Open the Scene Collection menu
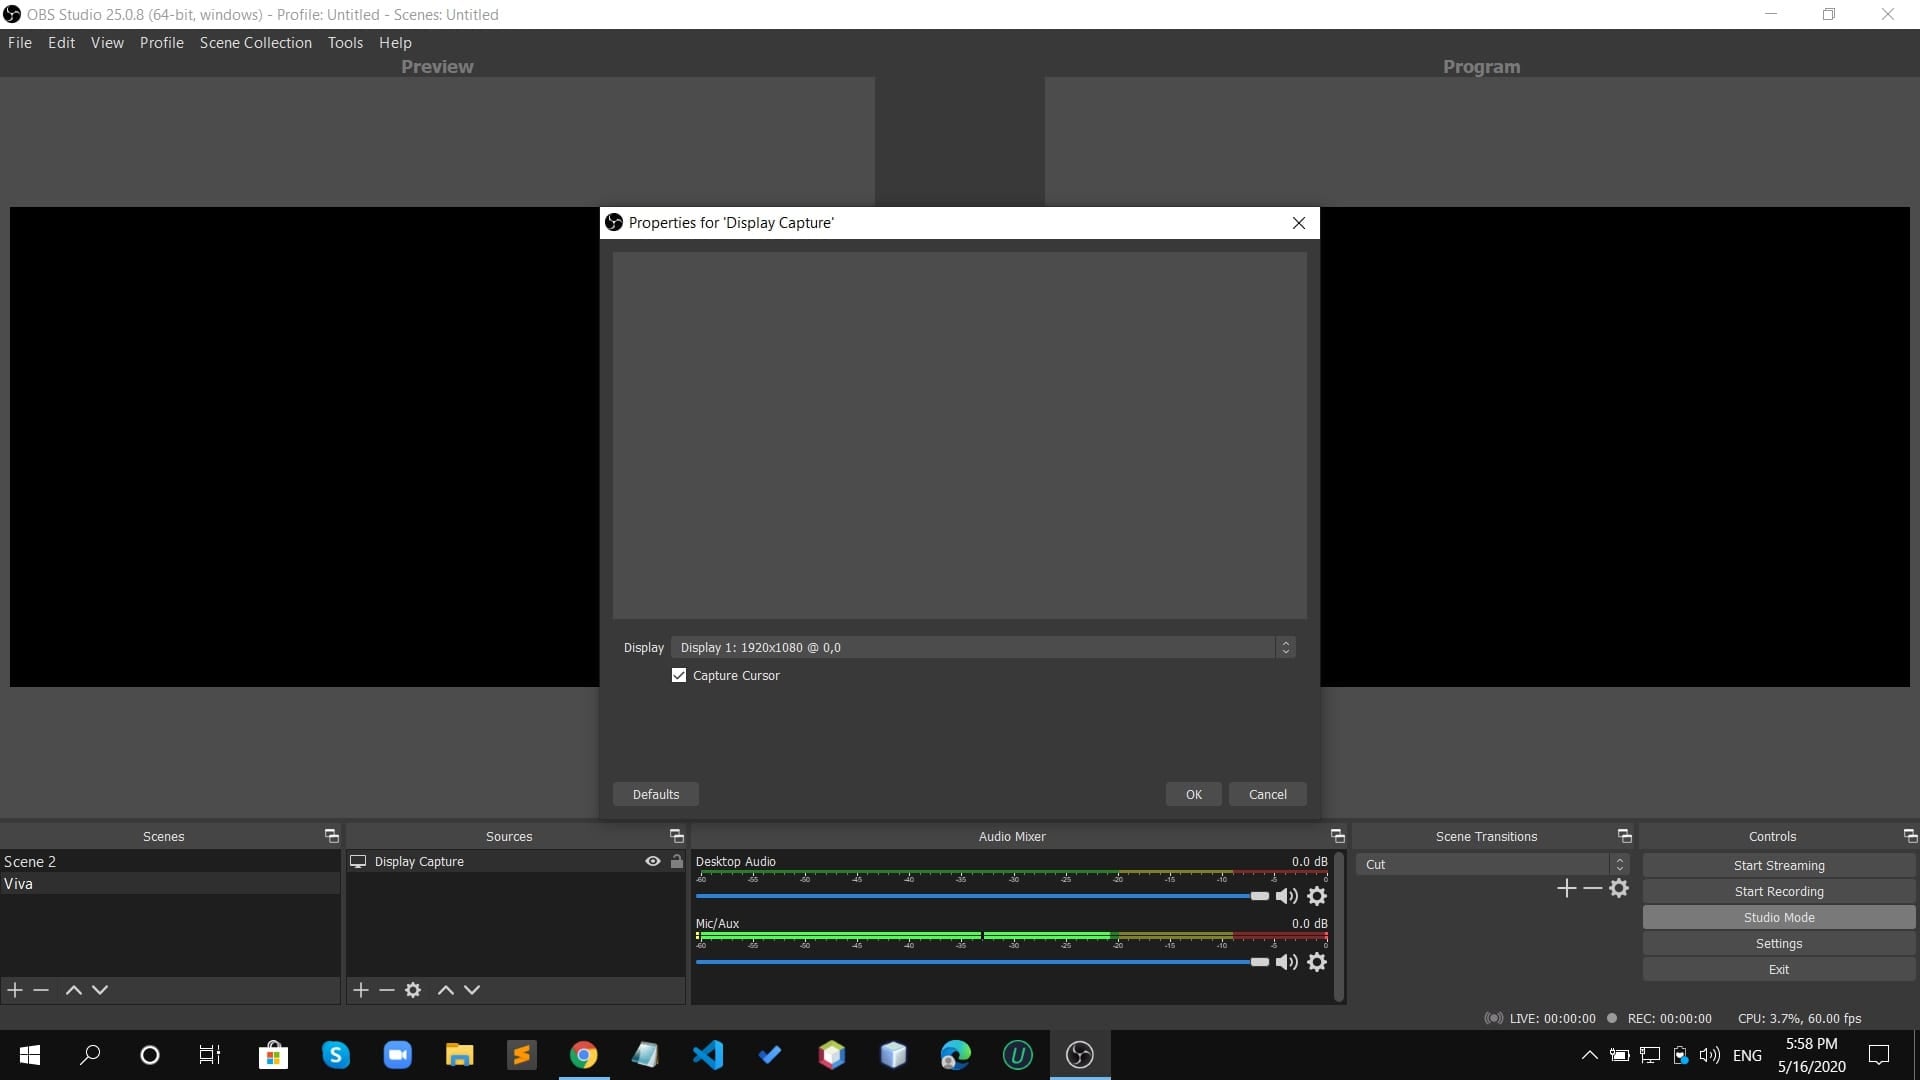This screenshot has width=1920, height=1080. 256,43
